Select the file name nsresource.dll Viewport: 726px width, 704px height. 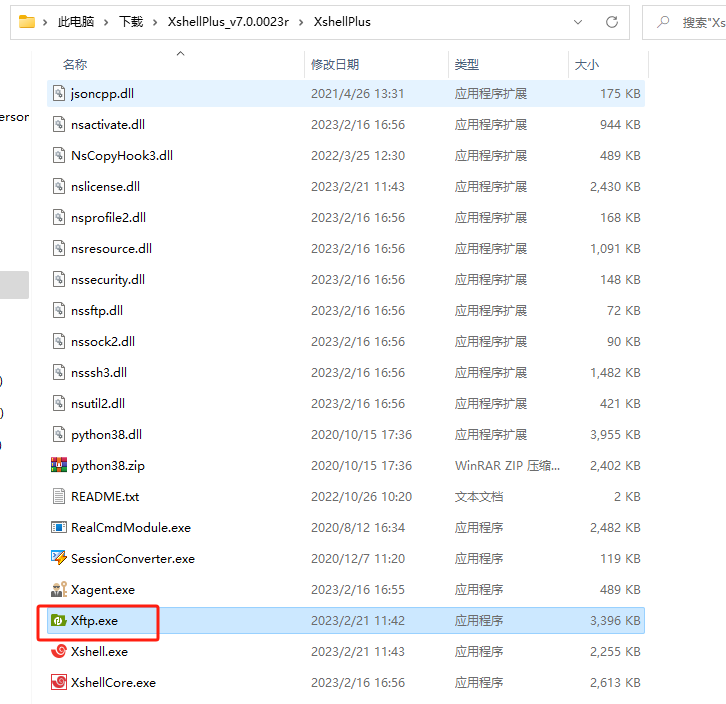[x=111, y=249]
